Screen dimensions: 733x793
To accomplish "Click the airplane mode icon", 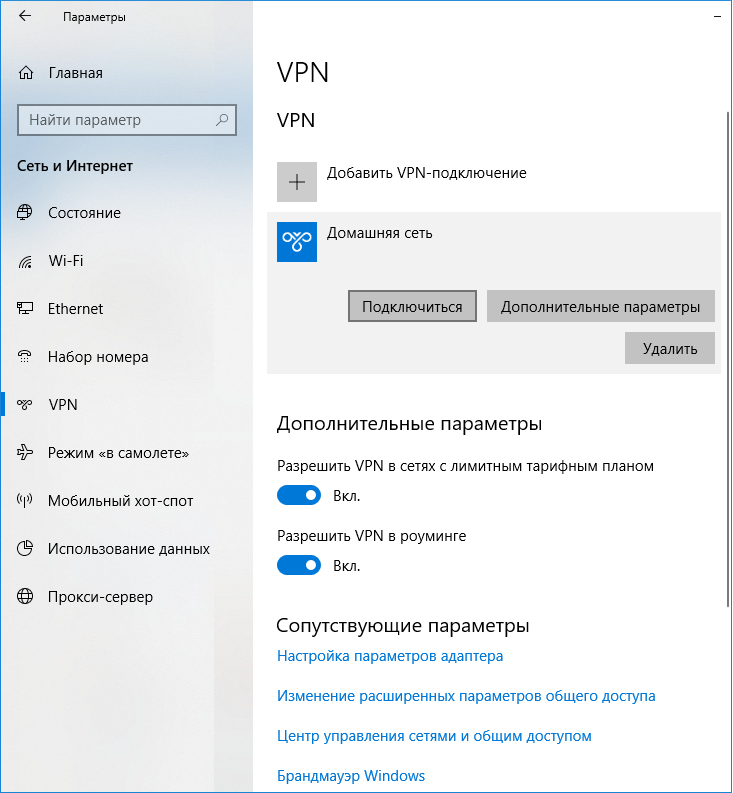I will point(26,453).
